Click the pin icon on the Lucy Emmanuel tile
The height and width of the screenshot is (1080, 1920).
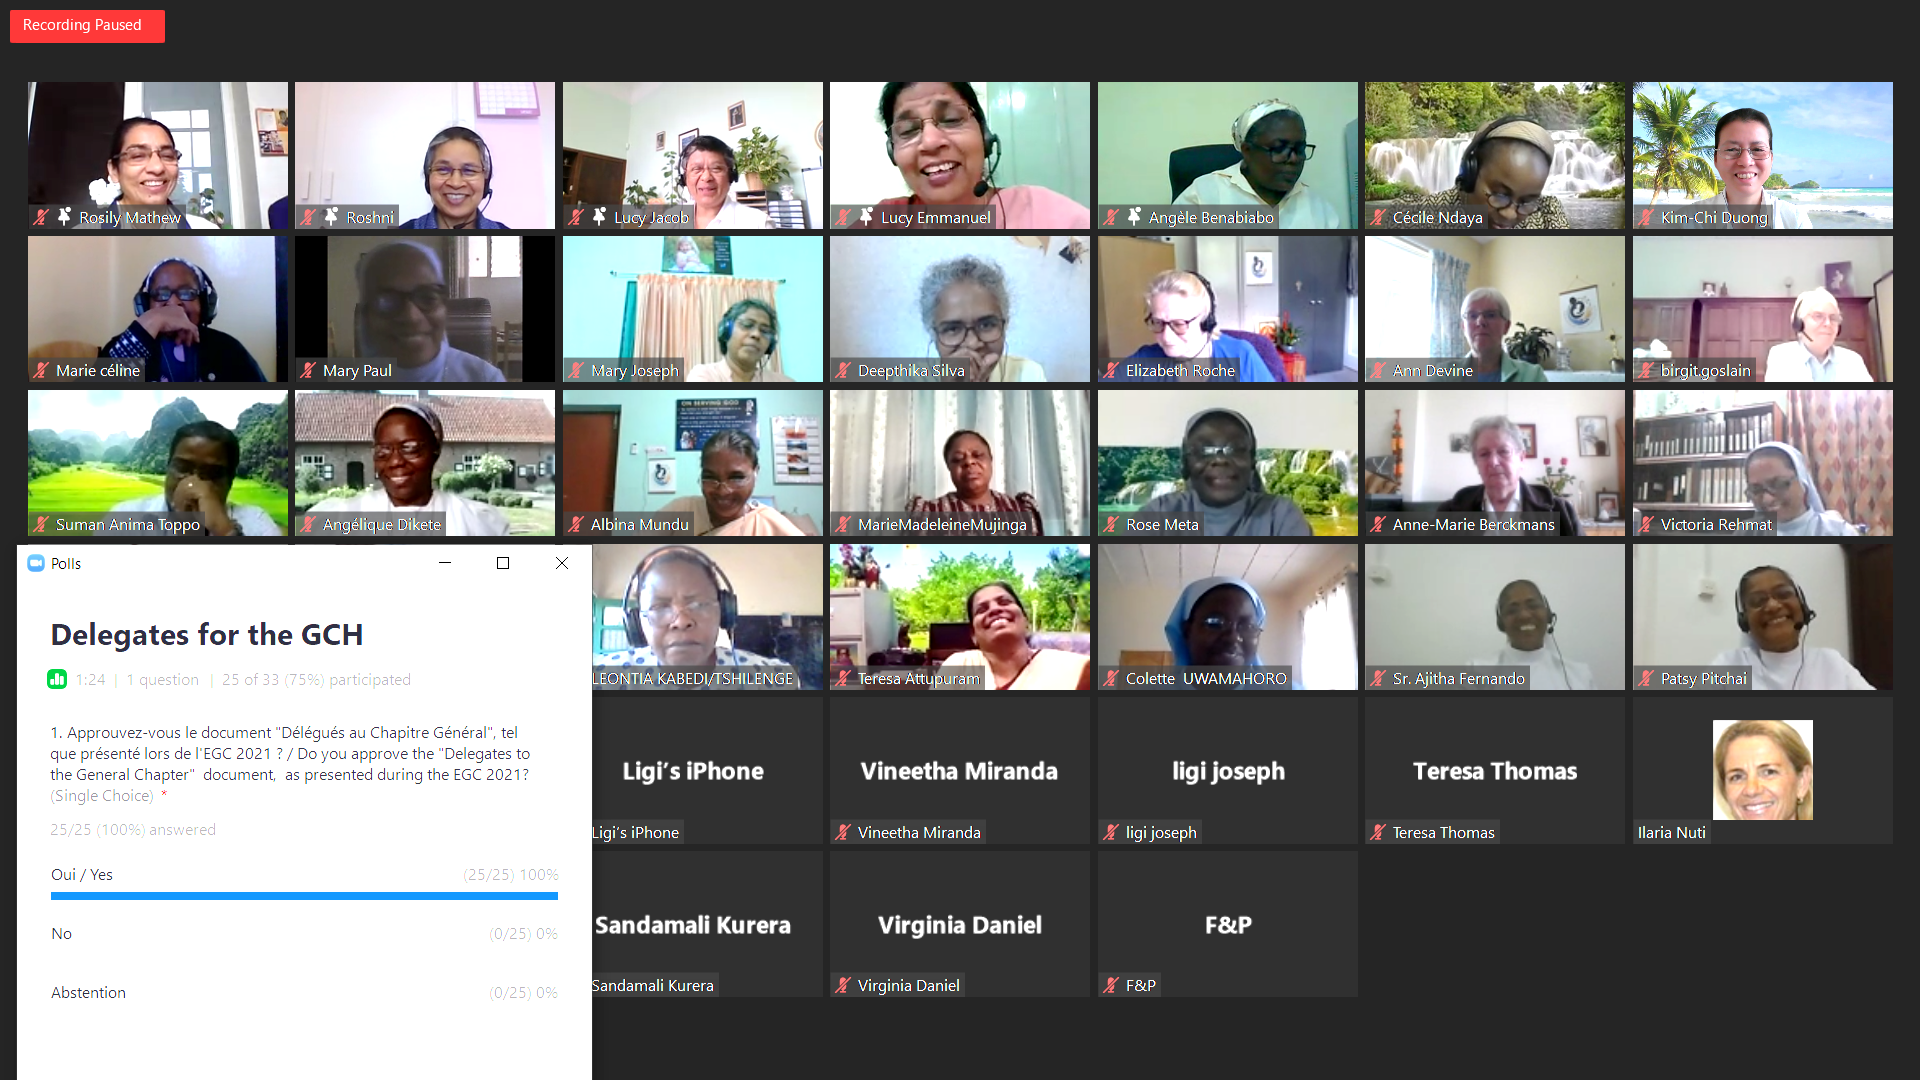click(x=867, y=216)
